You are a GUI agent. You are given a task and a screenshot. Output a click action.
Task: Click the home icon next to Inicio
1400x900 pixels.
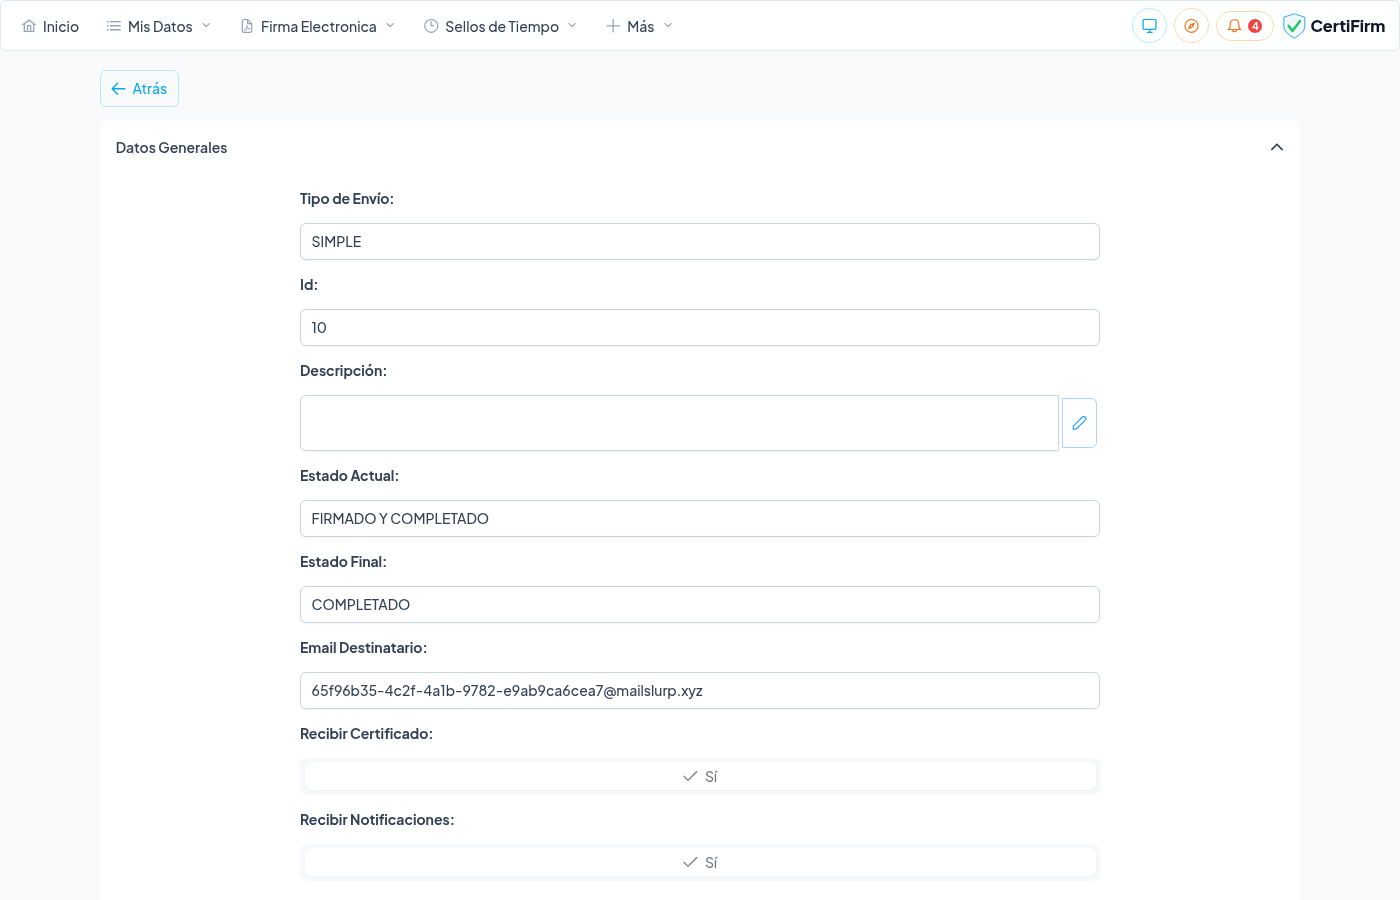29,26
